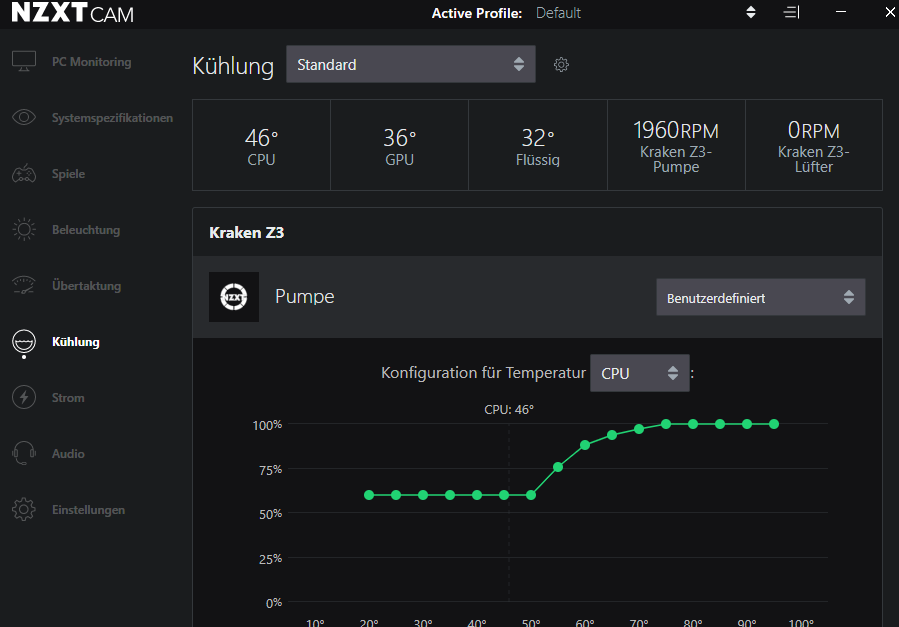Open the Benutzerdefiniert pump mode dropdown
This screenshot has width=899, height=627.
click(761, 297)
